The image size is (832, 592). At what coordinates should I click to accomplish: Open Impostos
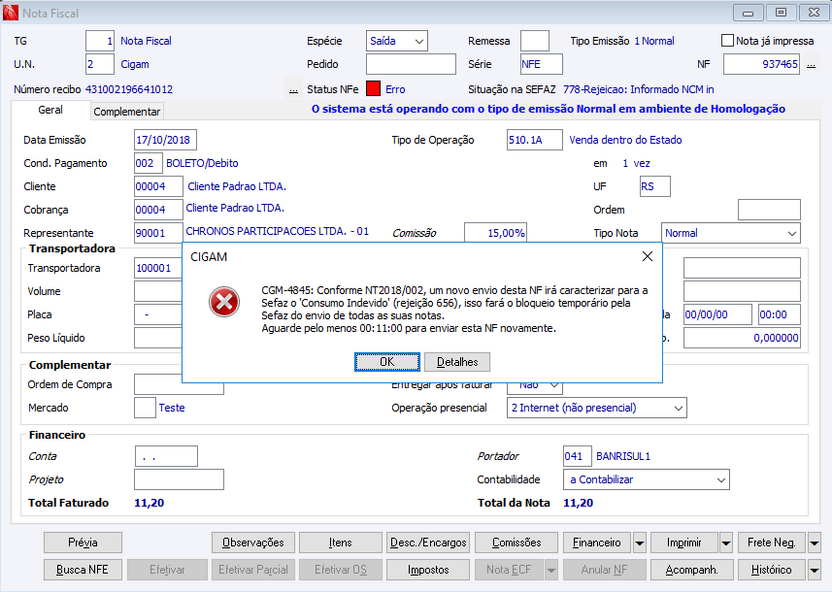point(428,570)
